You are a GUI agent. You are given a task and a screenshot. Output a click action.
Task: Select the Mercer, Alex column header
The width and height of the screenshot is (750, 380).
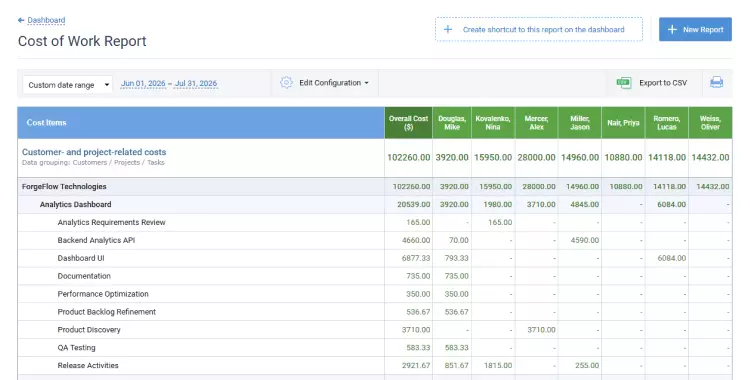point(537,123)
